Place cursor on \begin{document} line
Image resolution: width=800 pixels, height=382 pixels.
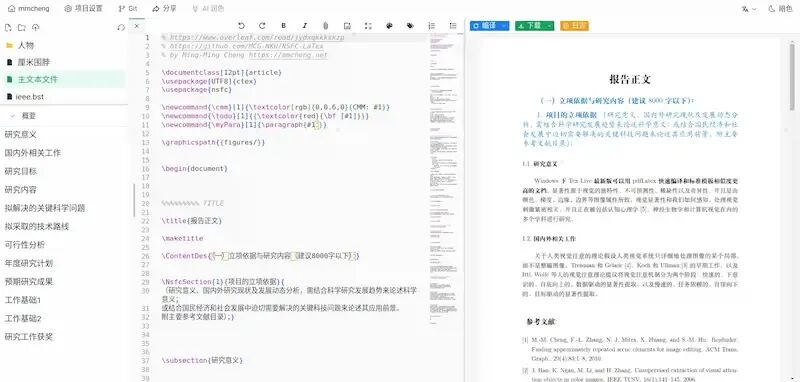click(x=194, y=168)
